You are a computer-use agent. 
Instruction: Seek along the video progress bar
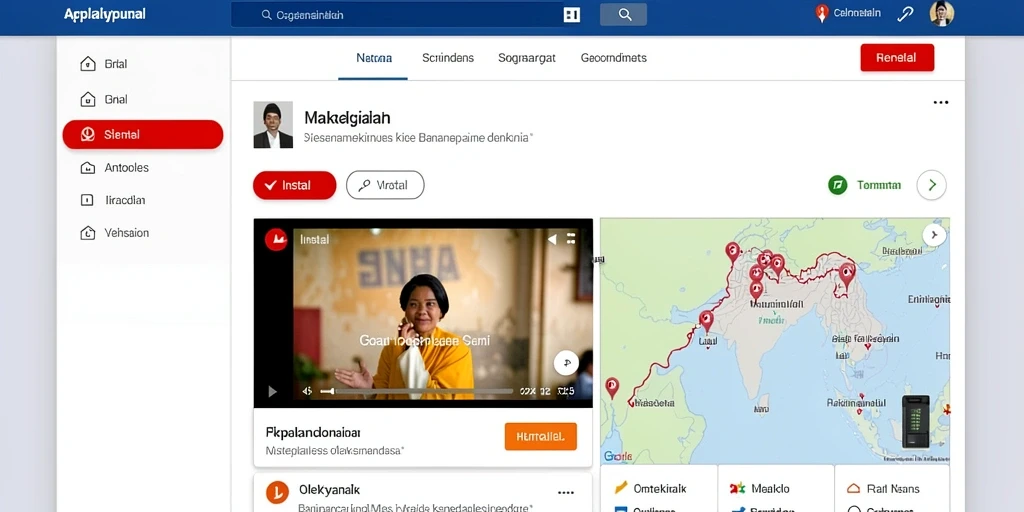pyautogui.click(x=417, y=391)
